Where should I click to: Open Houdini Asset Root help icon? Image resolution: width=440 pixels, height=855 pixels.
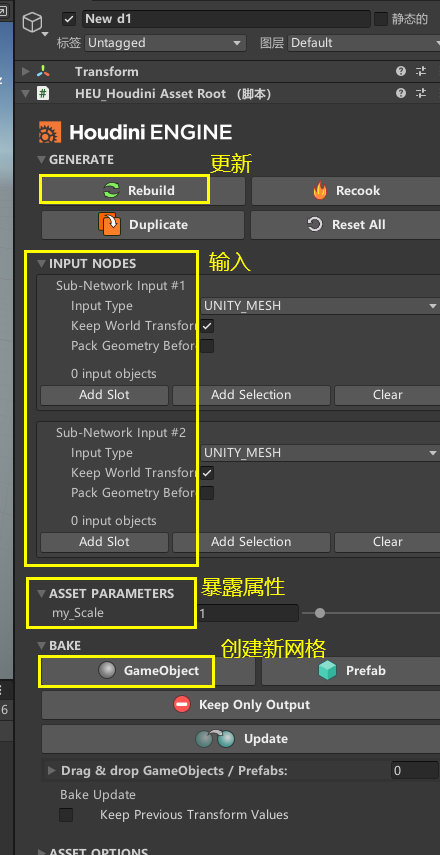(401, 94)
